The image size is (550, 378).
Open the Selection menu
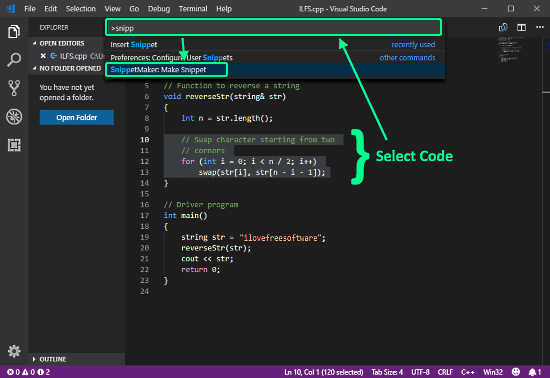click(80, 9)
